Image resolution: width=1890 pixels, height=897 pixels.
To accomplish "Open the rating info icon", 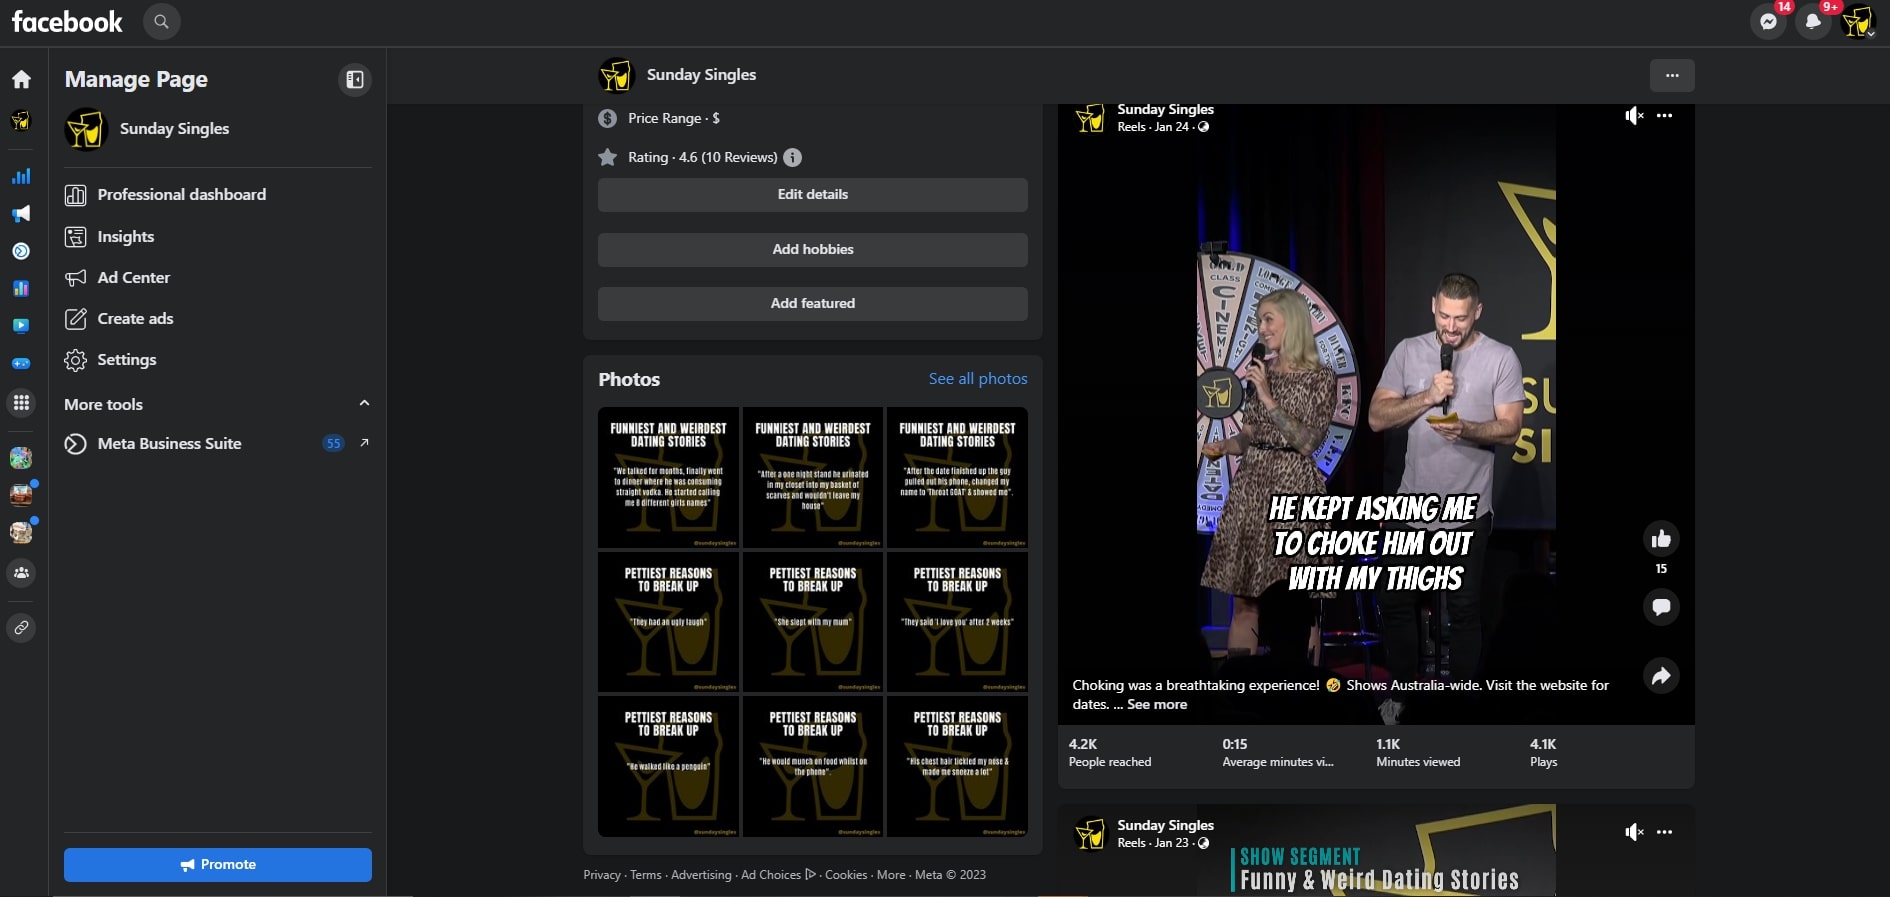I will [792, 157].
